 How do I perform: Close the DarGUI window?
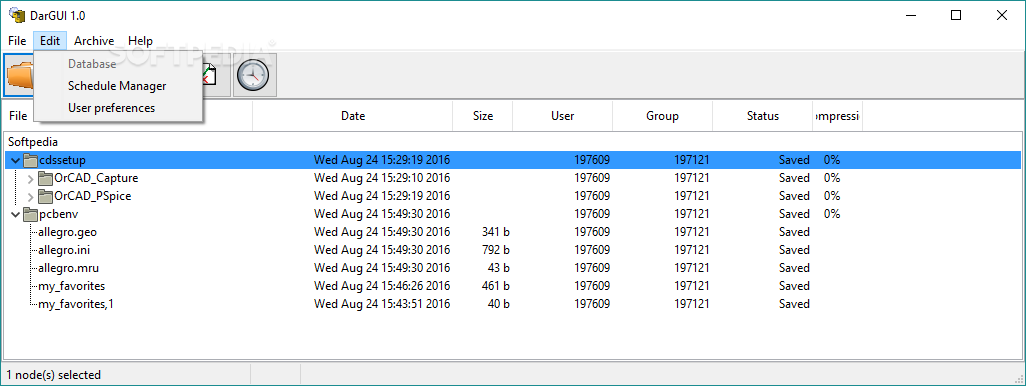1001,16
